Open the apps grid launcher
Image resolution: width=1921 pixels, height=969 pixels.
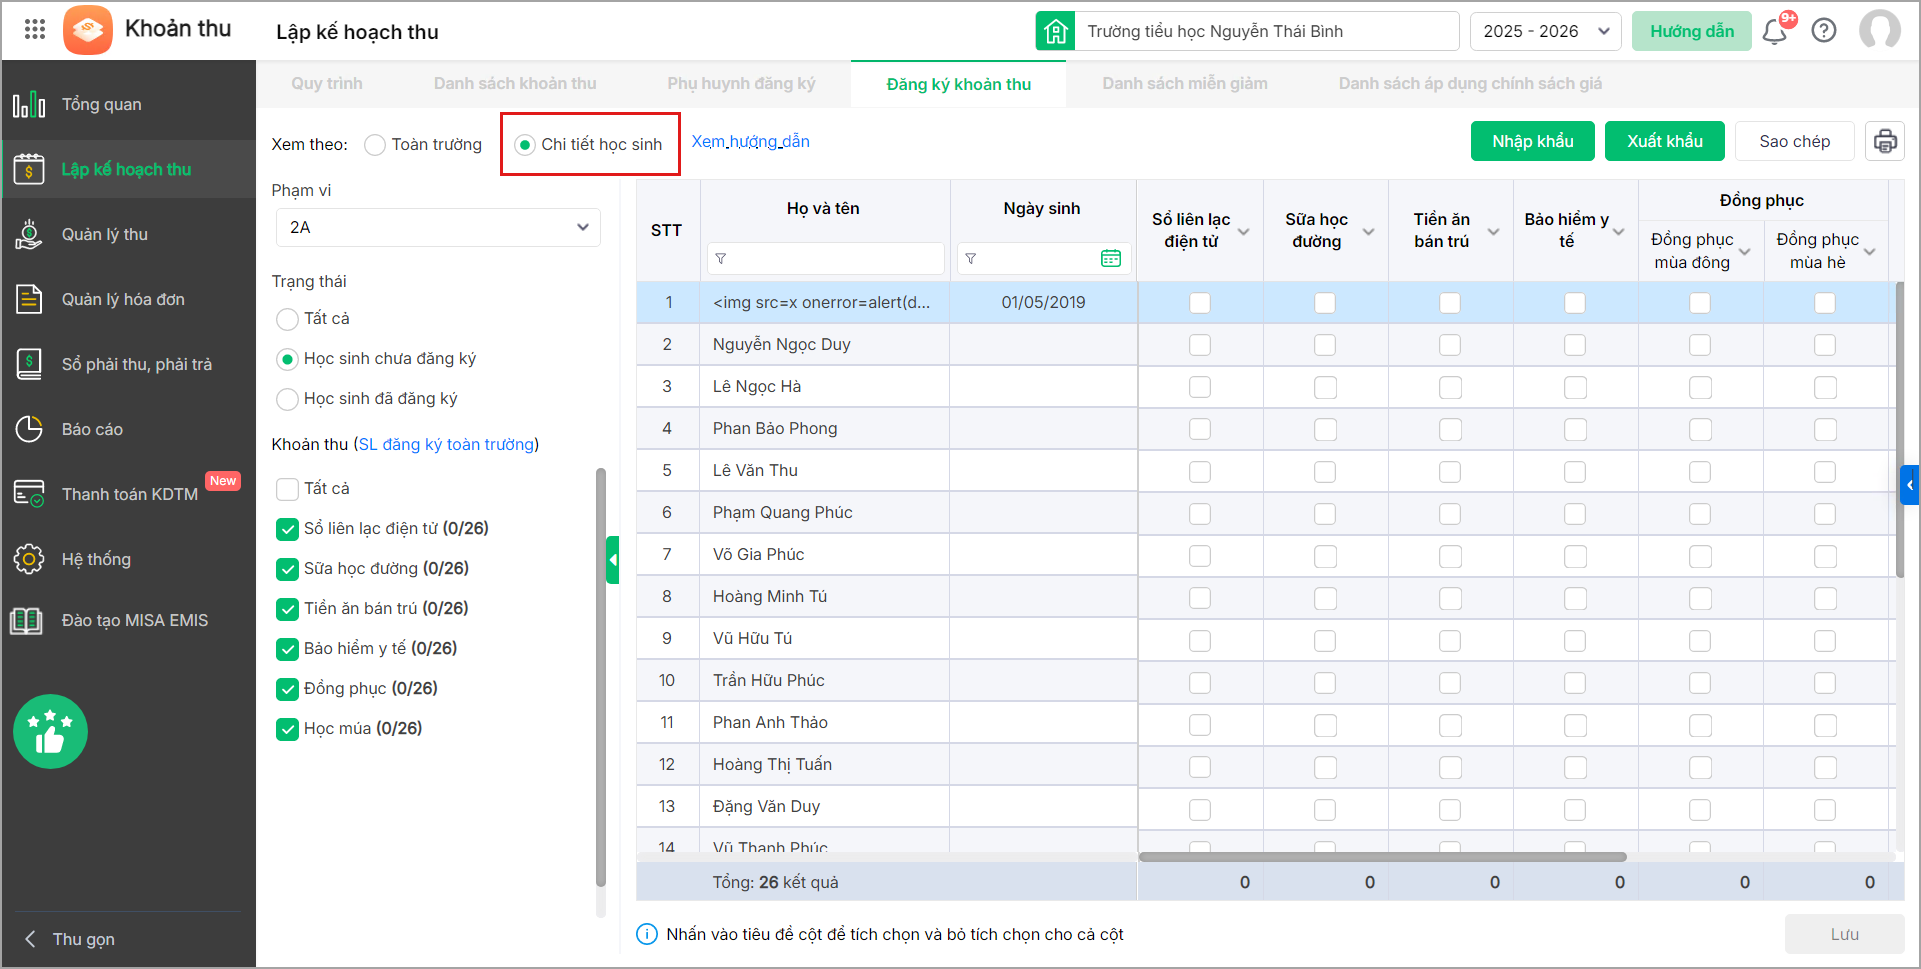[x=35, y=29]
